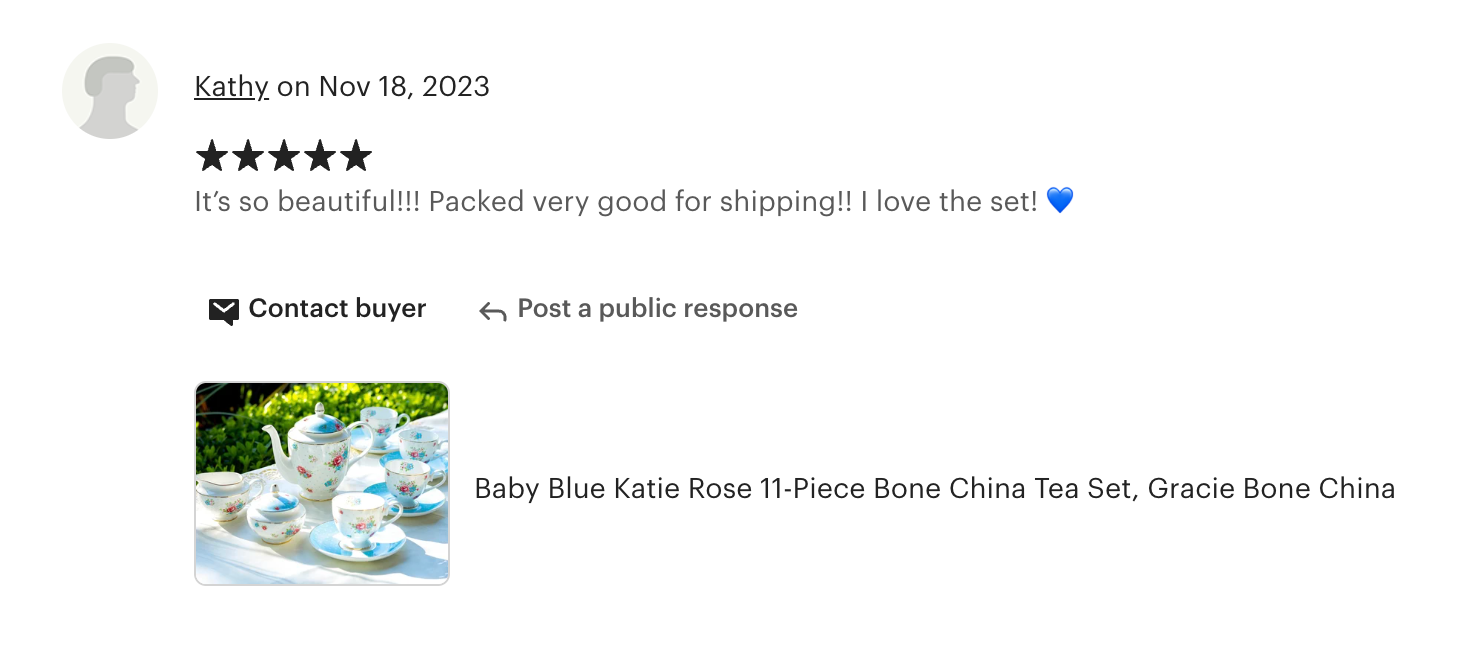
Task: Click "Gracie Bone China" in listing title
Action: click(x=1271, y=489)
